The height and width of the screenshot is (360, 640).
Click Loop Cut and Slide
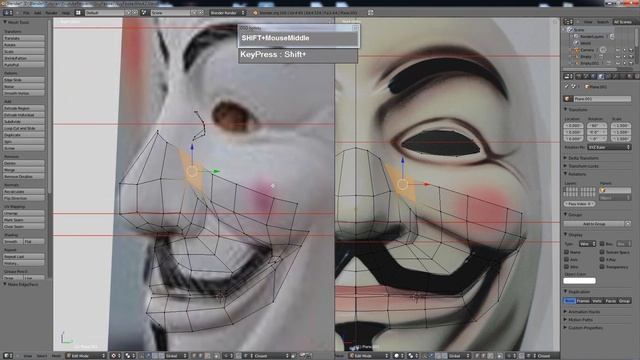[x=24, y=128]
